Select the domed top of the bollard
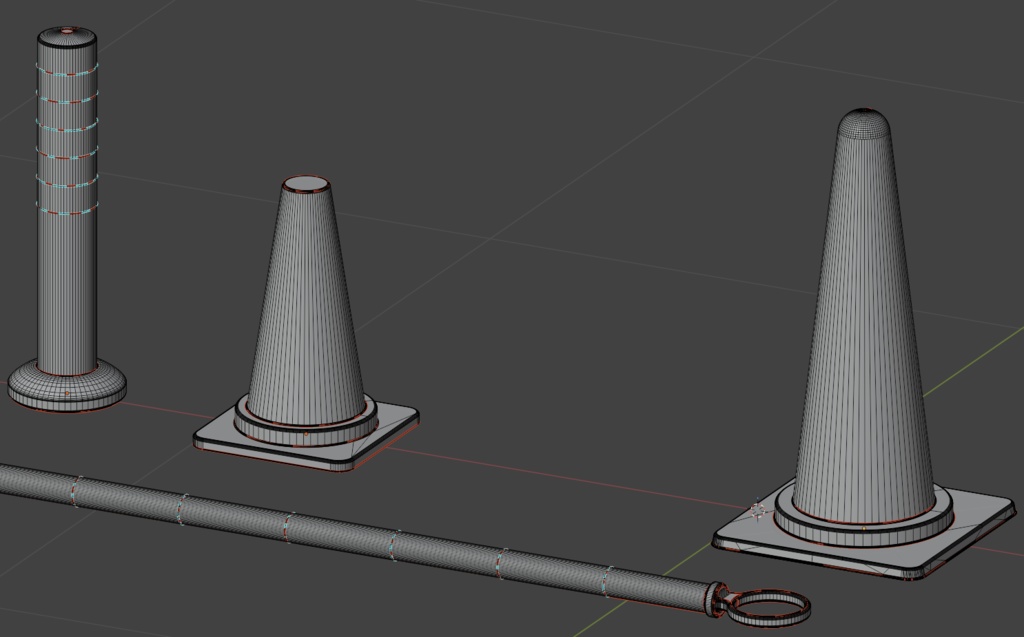Screen dimensions: 1024x637 point(66,38)
